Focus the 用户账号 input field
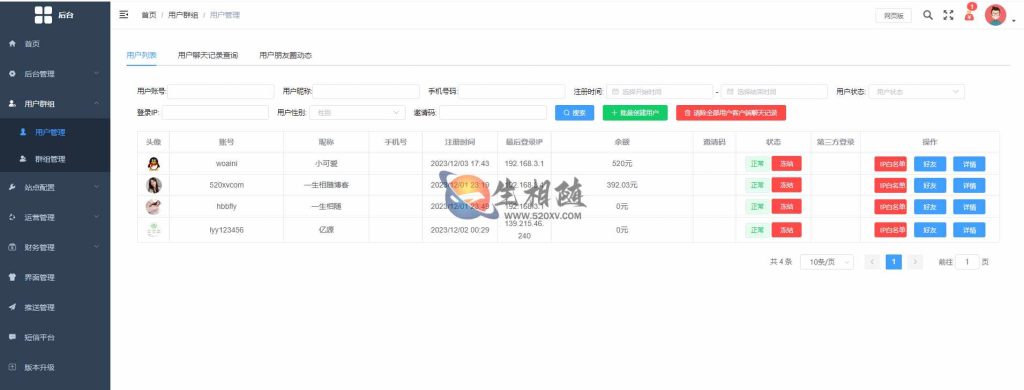Screen dimensions: 1024x390 [221, 91]
